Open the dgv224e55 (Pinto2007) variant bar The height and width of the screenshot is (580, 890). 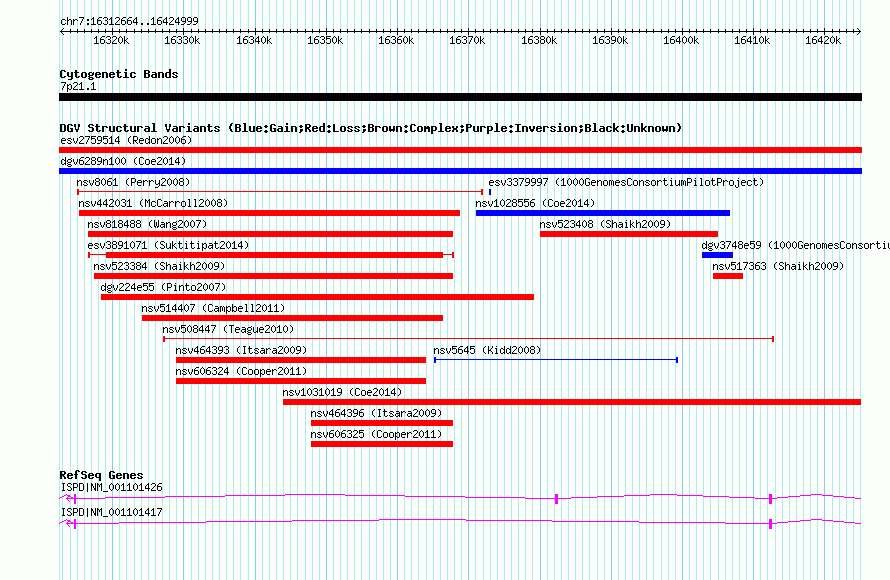[x=317, y=297]
